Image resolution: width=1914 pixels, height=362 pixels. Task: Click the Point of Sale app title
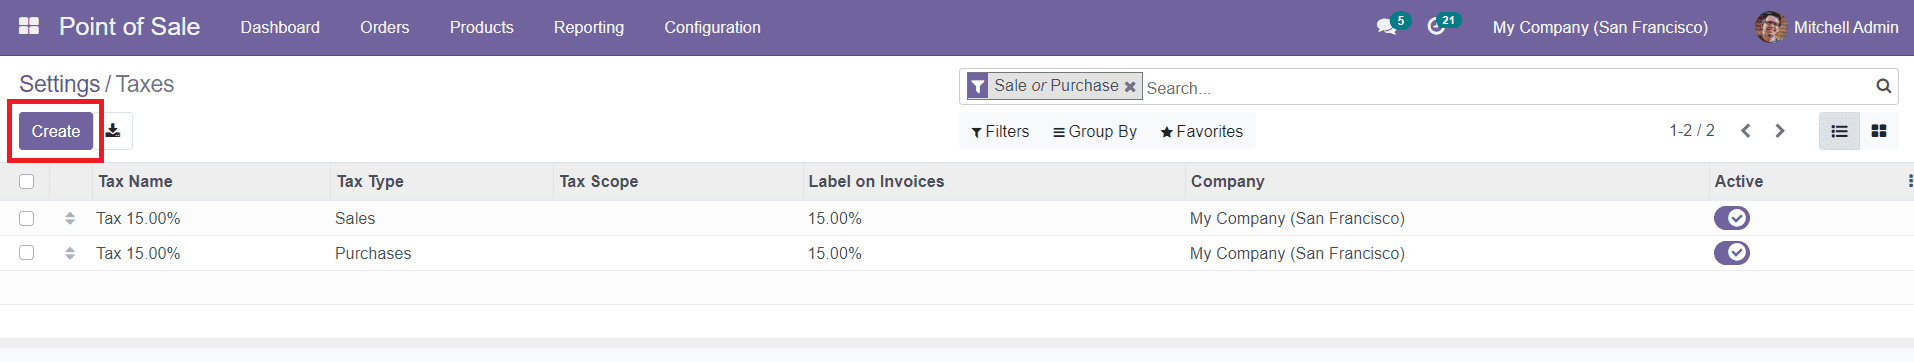click(x=130, y=27)
